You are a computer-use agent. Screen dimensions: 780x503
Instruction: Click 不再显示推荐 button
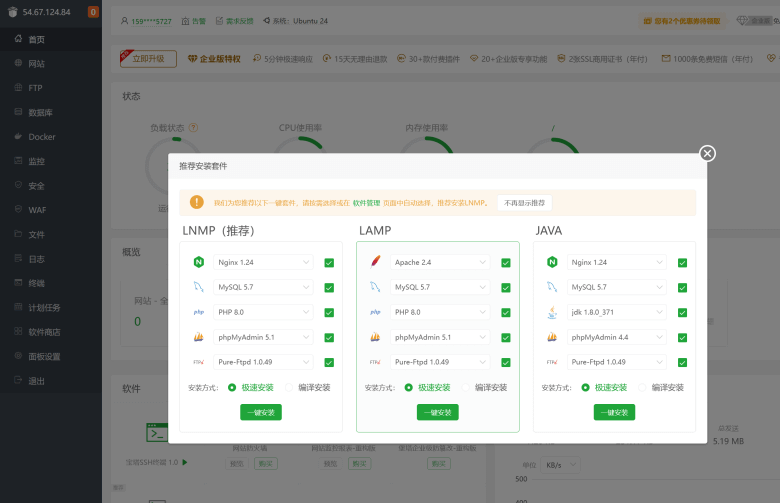[524, 202]
